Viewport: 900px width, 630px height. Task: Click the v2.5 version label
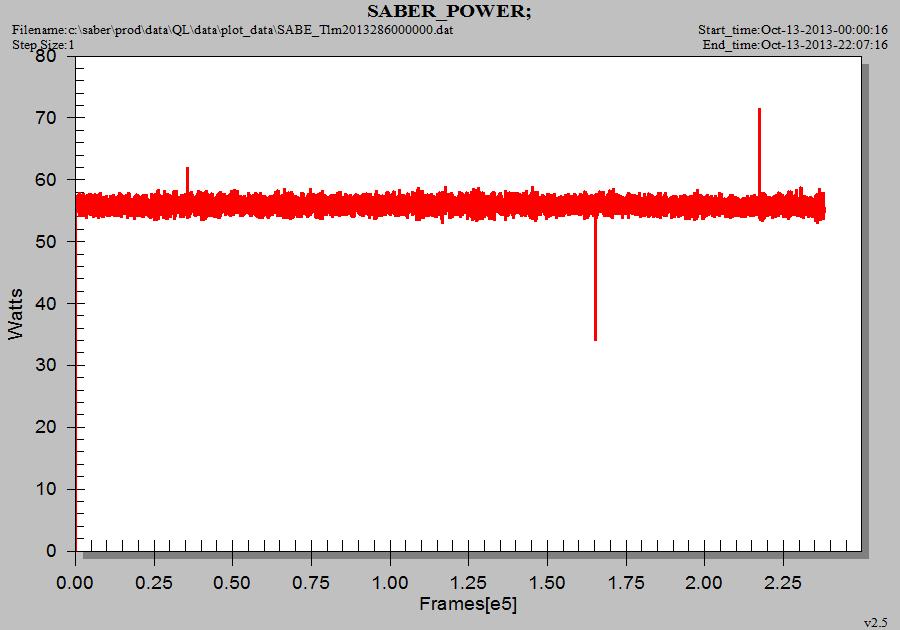tap(875, 623)
